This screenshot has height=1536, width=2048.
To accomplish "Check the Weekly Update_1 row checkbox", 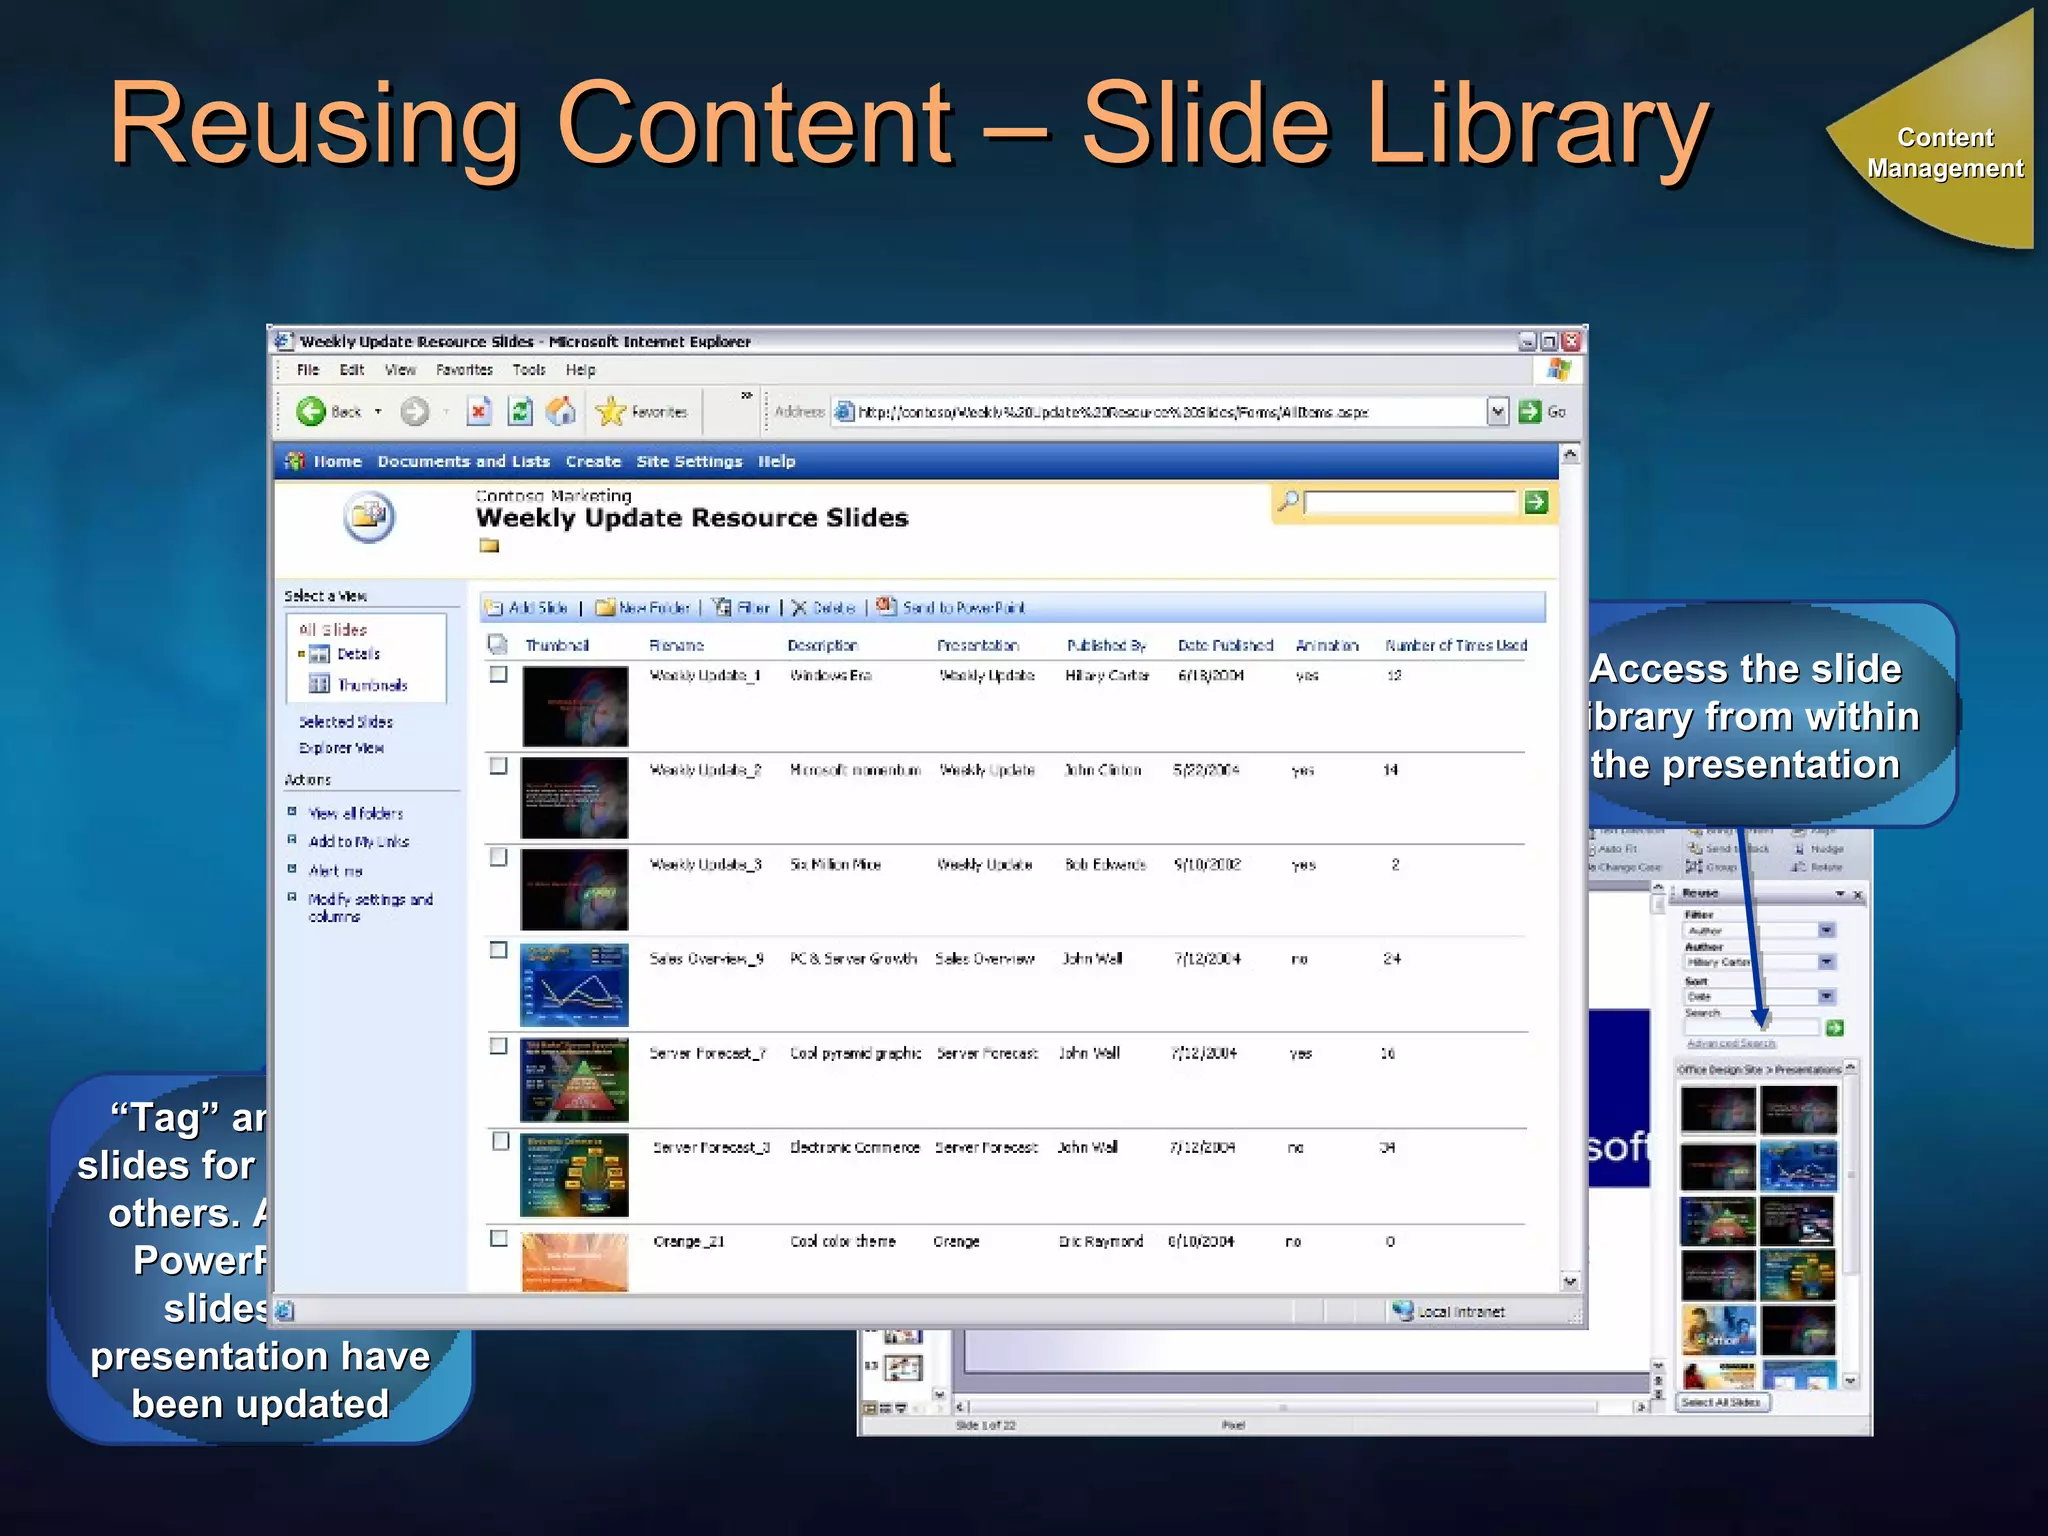I will [x=498, y=675].
